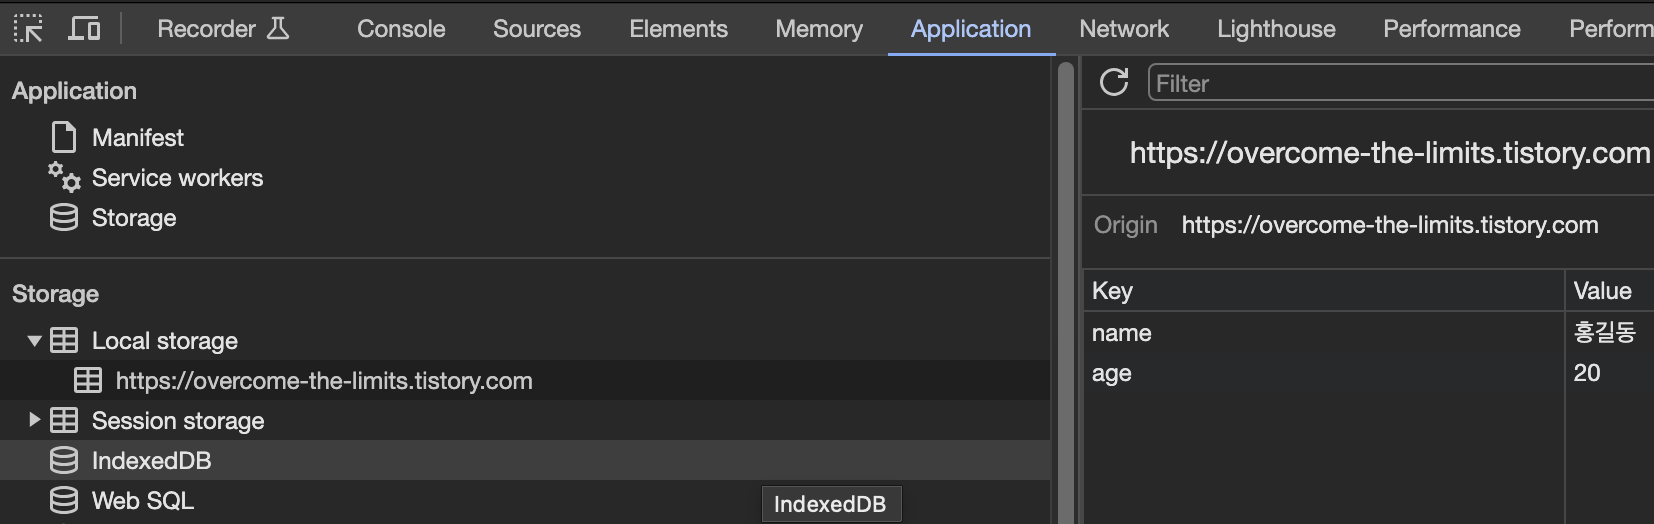
Task: Click the Key column header
Action: [x=1324, y=290]
